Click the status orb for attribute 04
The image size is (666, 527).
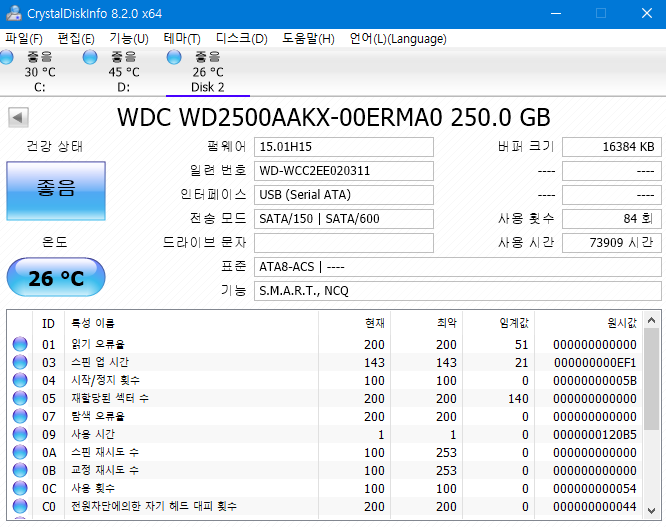coord(20,380)
